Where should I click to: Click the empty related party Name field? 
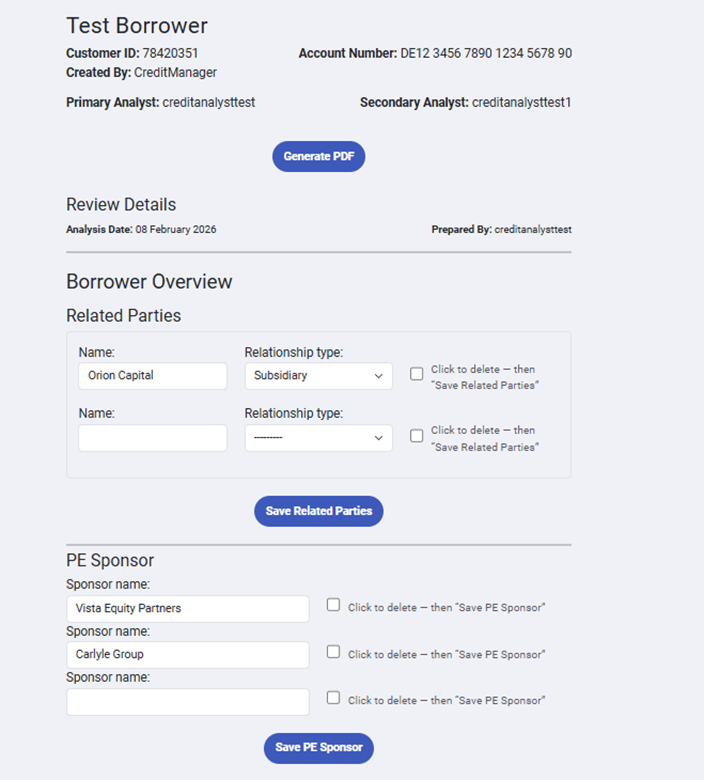(x=152, y=438)
